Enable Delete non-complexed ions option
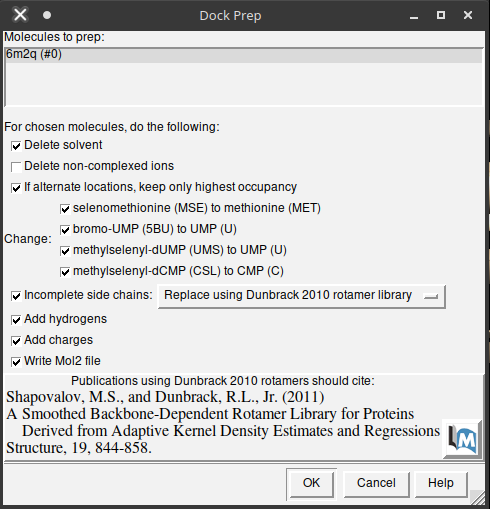This screenshot has height=509, width=490. [16, 167]
